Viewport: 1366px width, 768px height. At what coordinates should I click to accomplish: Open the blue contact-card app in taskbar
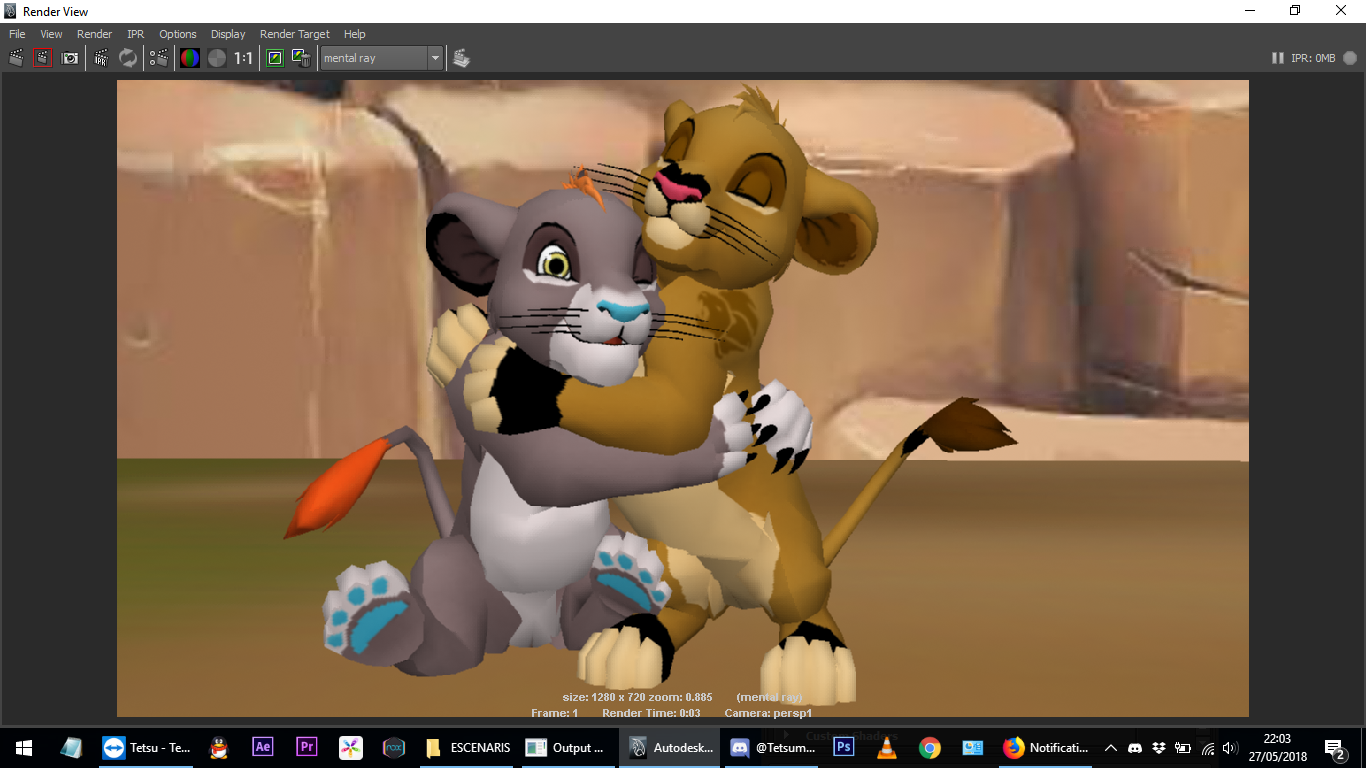(x=973, y=747)
